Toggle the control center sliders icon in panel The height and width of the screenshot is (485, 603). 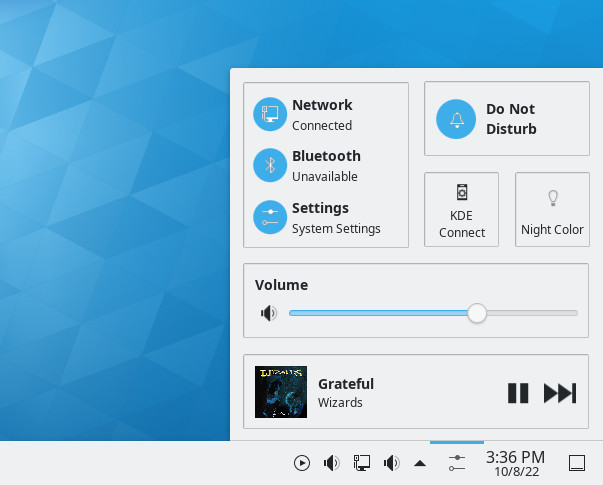pyautogui.click(x=457, y=463)
